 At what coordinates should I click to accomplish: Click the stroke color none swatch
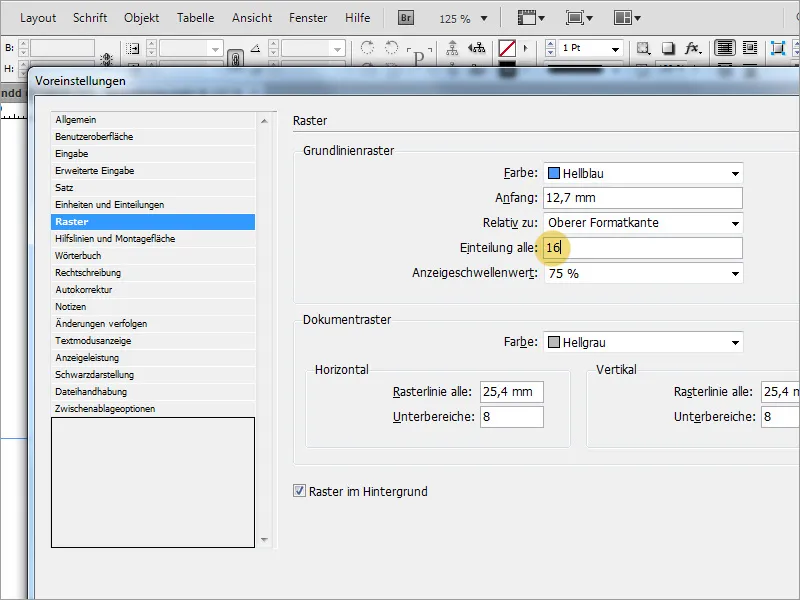[507, 49]
